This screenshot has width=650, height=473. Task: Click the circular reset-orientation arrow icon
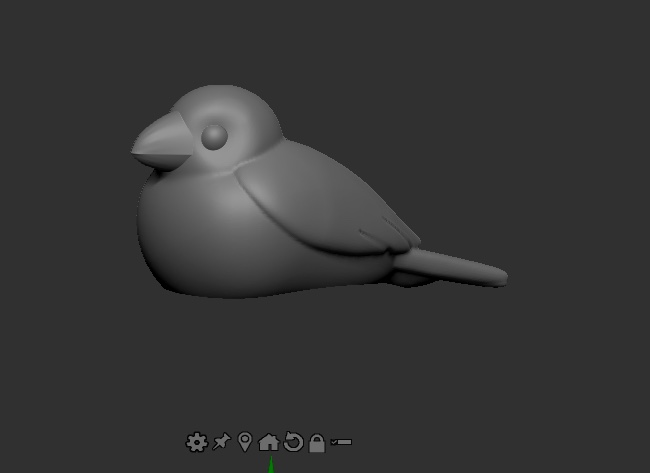click(293, 442)
